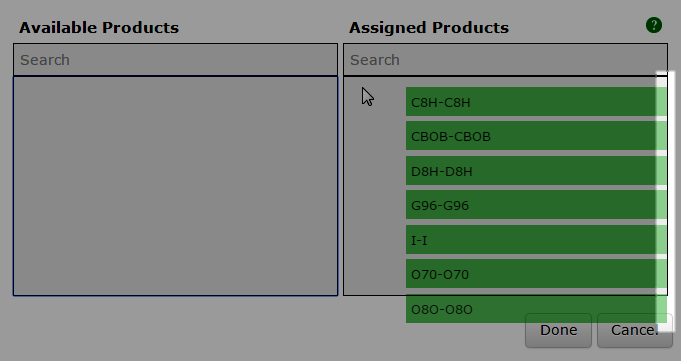Screen dimensions: 681x361
Task: Click the Assigned Products heading
Action: click(429, 27)
